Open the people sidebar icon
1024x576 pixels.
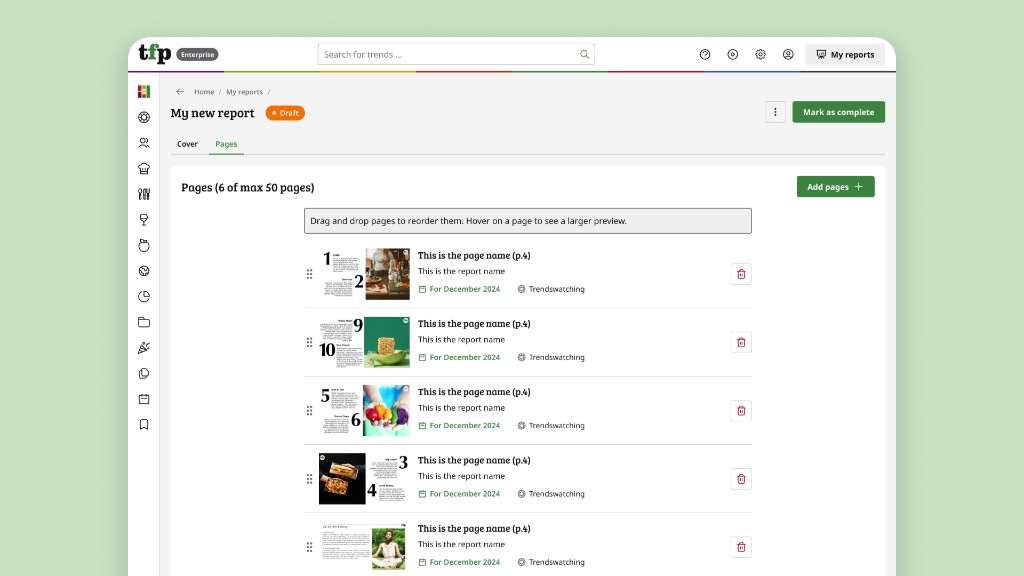click(144, 142)
